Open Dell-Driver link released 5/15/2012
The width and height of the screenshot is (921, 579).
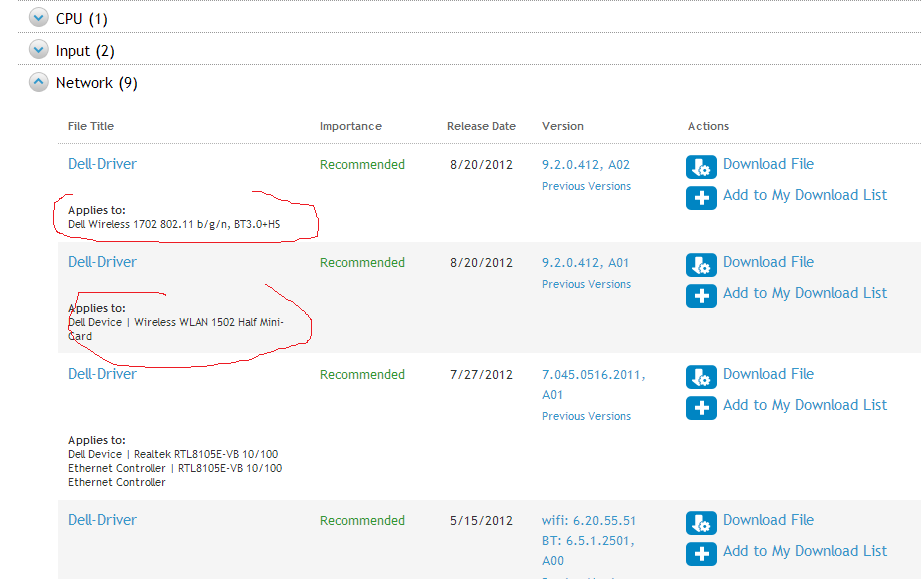(x=102, y=520)
